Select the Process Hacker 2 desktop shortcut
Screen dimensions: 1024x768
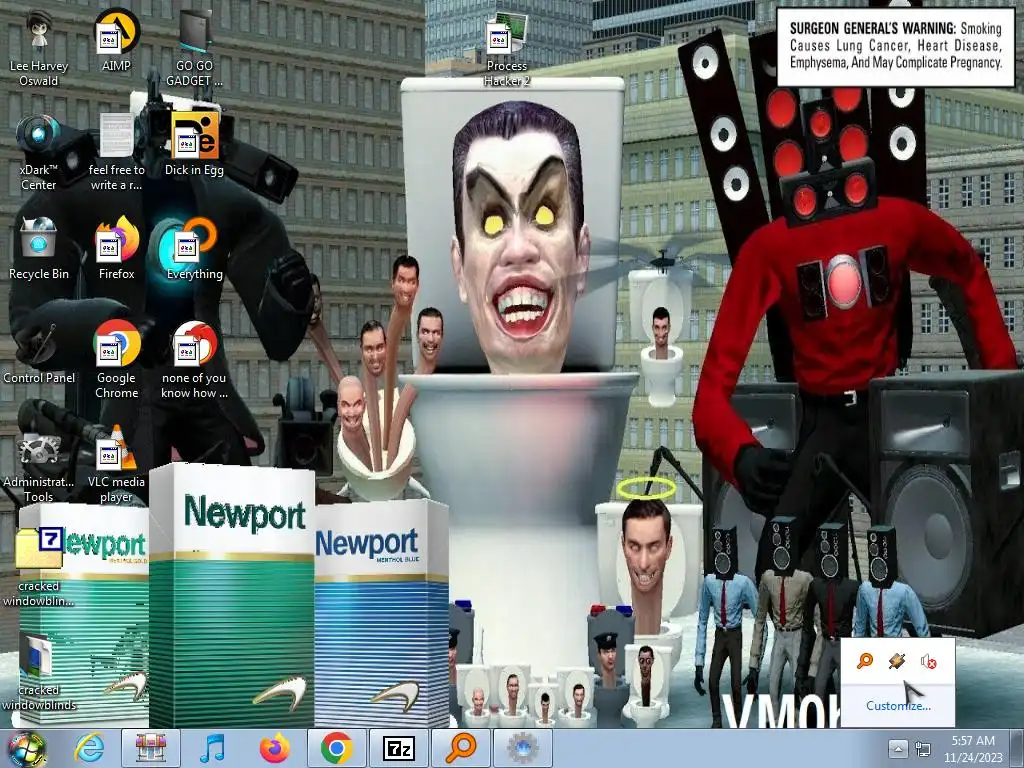(507, 49)
